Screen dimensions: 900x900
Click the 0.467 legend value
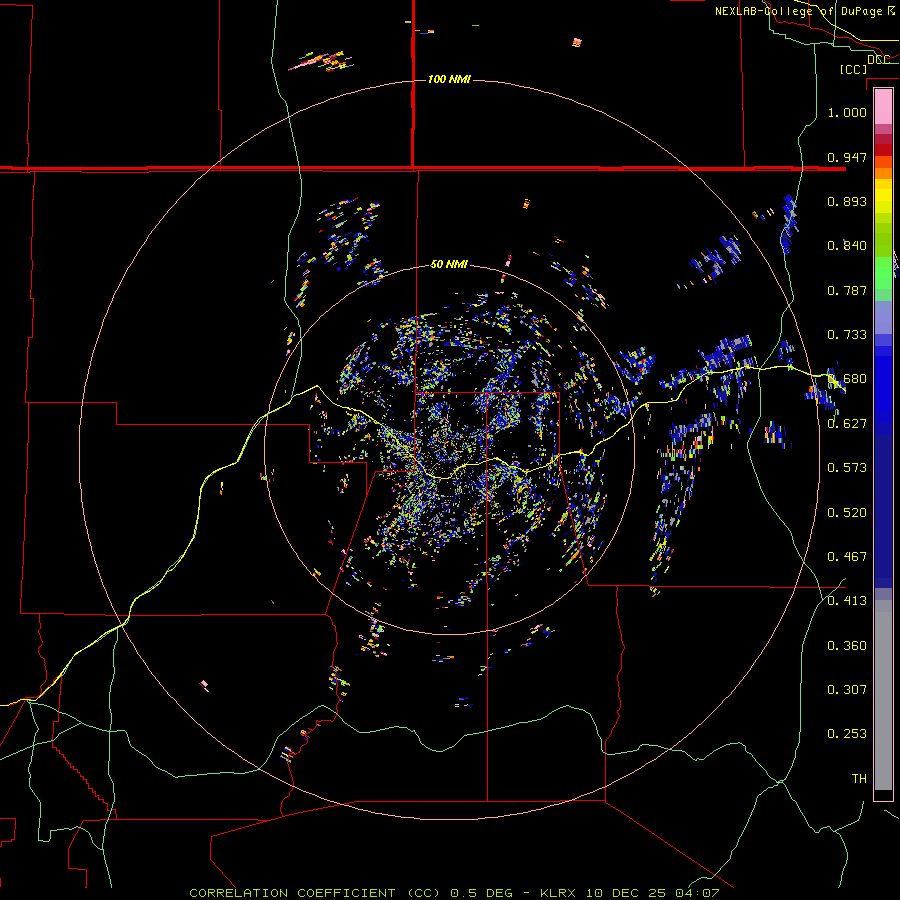click(x=847, y=557)
